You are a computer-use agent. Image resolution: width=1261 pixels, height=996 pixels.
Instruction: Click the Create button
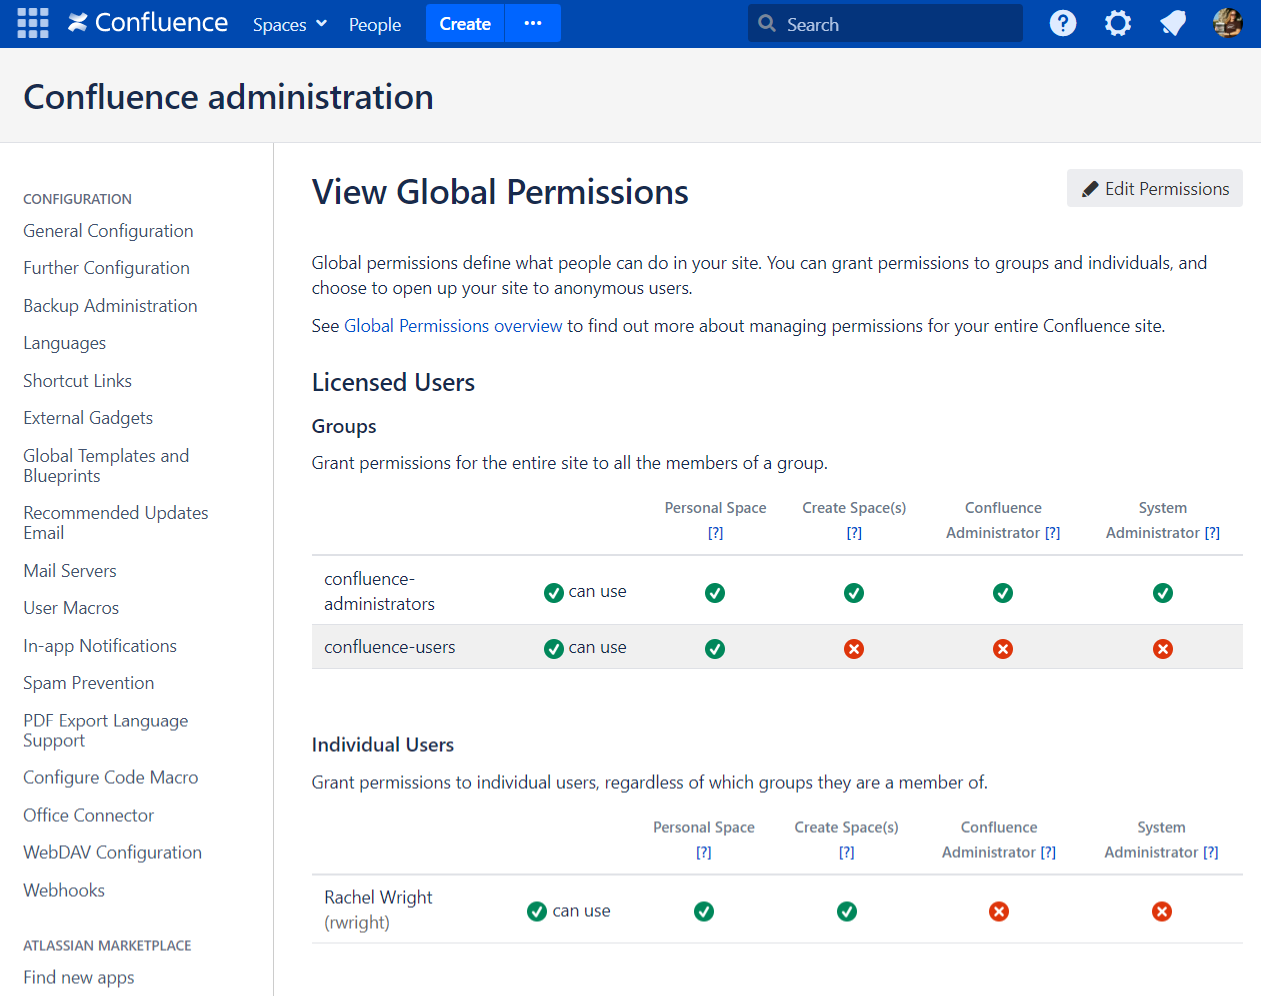pyautogui.click(x=465, y=24)
